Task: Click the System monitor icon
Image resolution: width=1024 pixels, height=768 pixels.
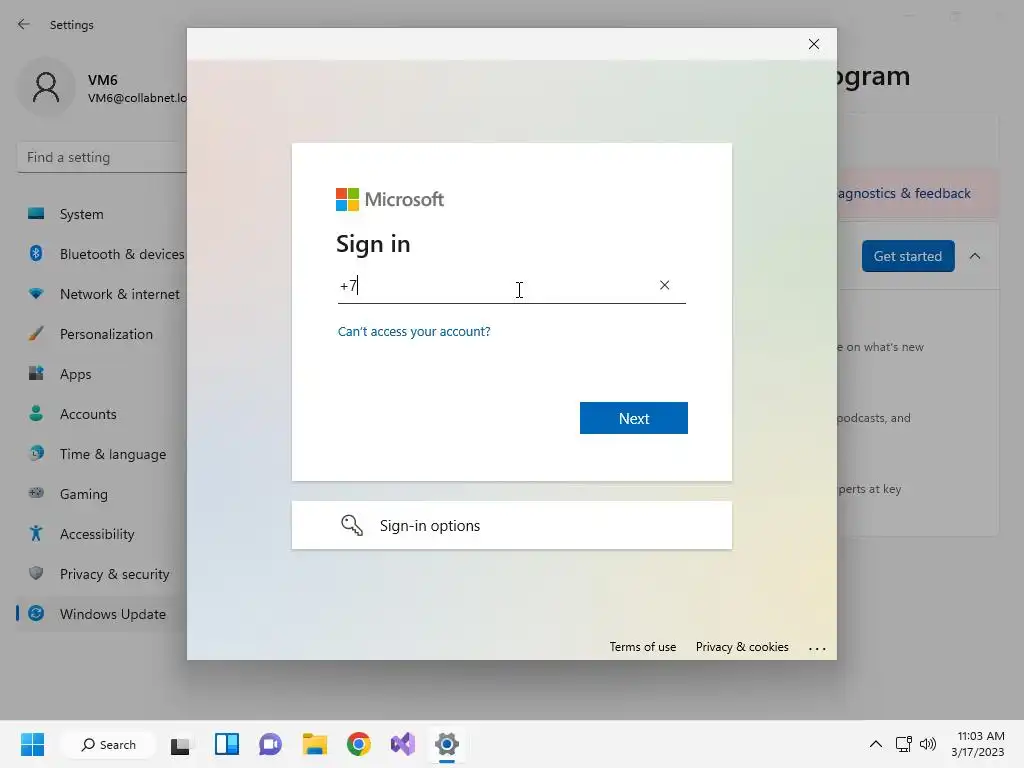Action: point(36,214)
